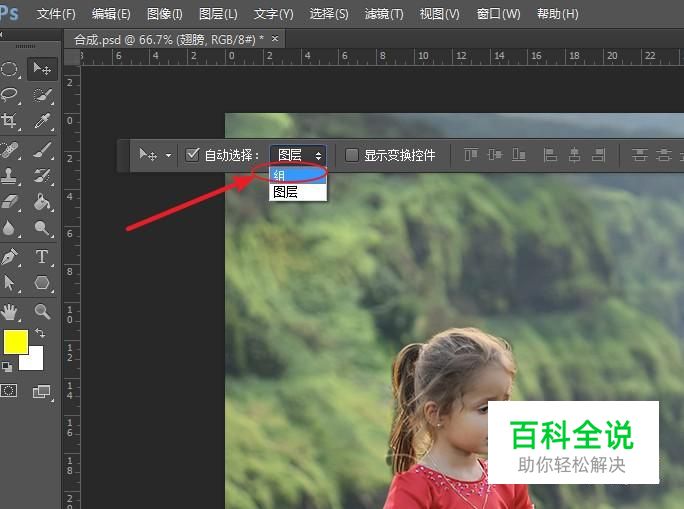Open the 窗口(W) menu
The width and height of the screenshot is (684, 509).
point(499,14)
